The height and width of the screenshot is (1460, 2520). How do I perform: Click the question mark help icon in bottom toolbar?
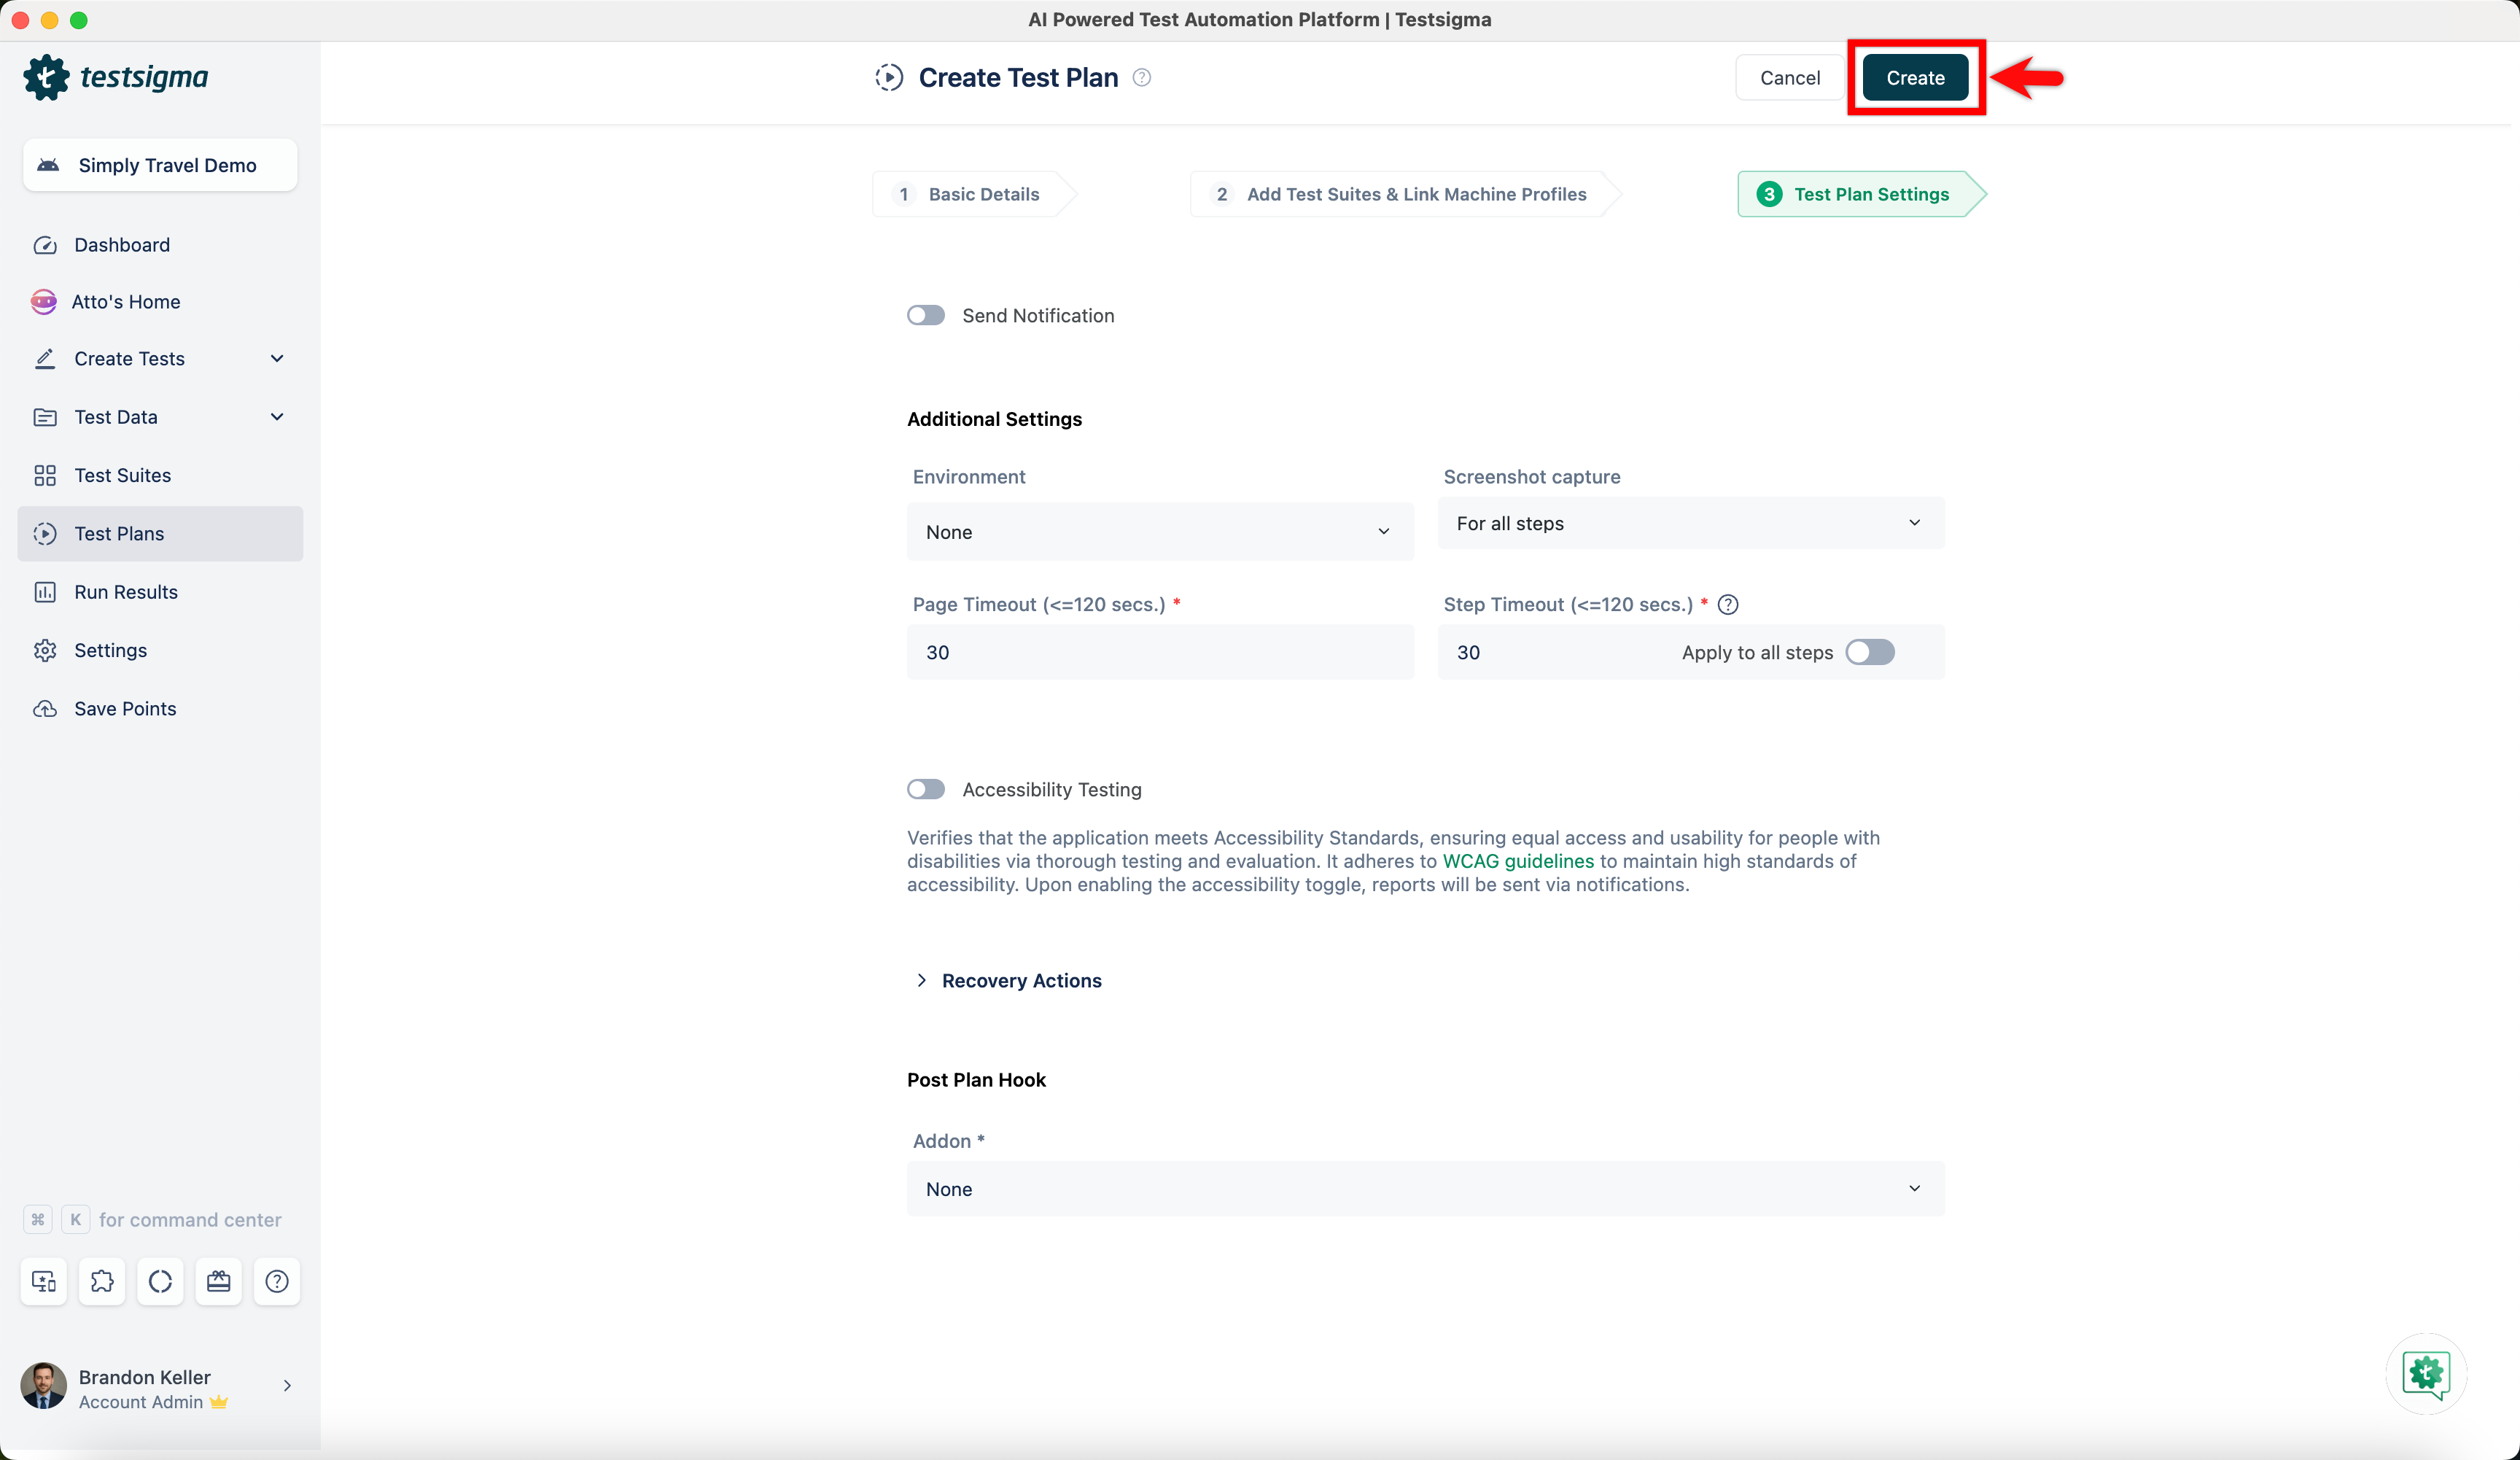point(276,1281)
